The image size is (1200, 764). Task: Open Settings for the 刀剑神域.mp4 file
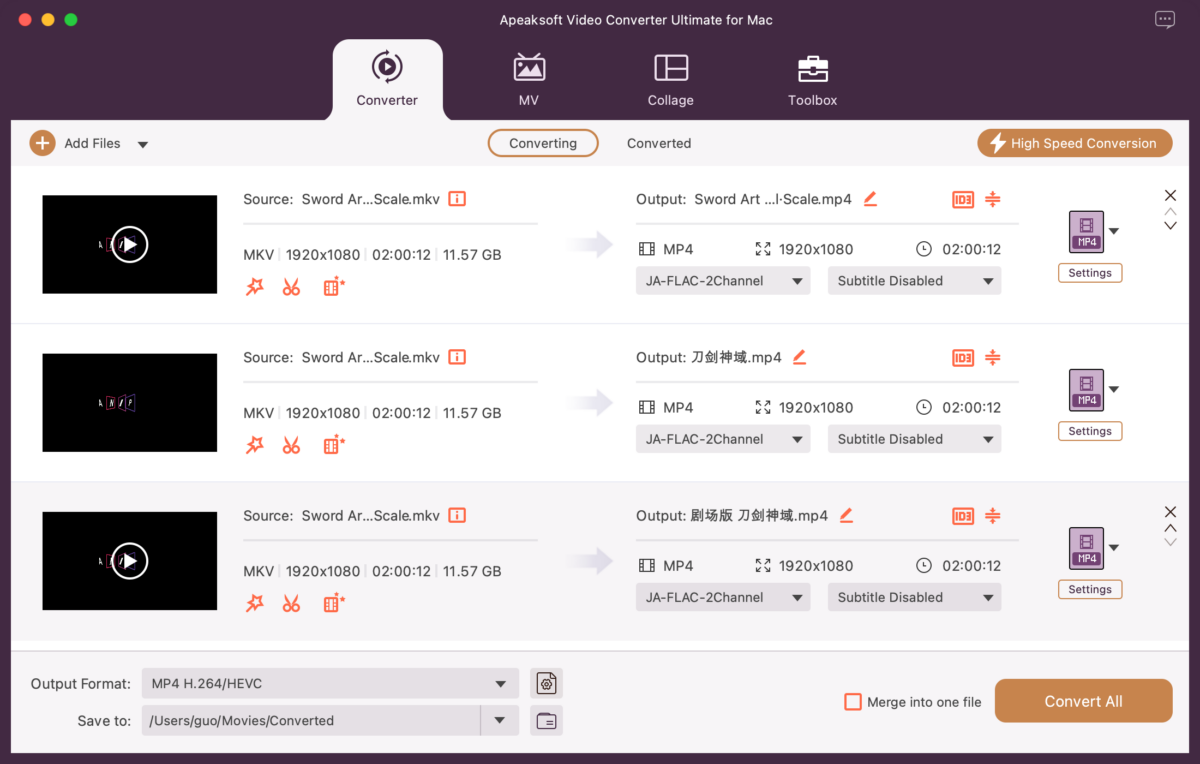(x=1090, y=431)
